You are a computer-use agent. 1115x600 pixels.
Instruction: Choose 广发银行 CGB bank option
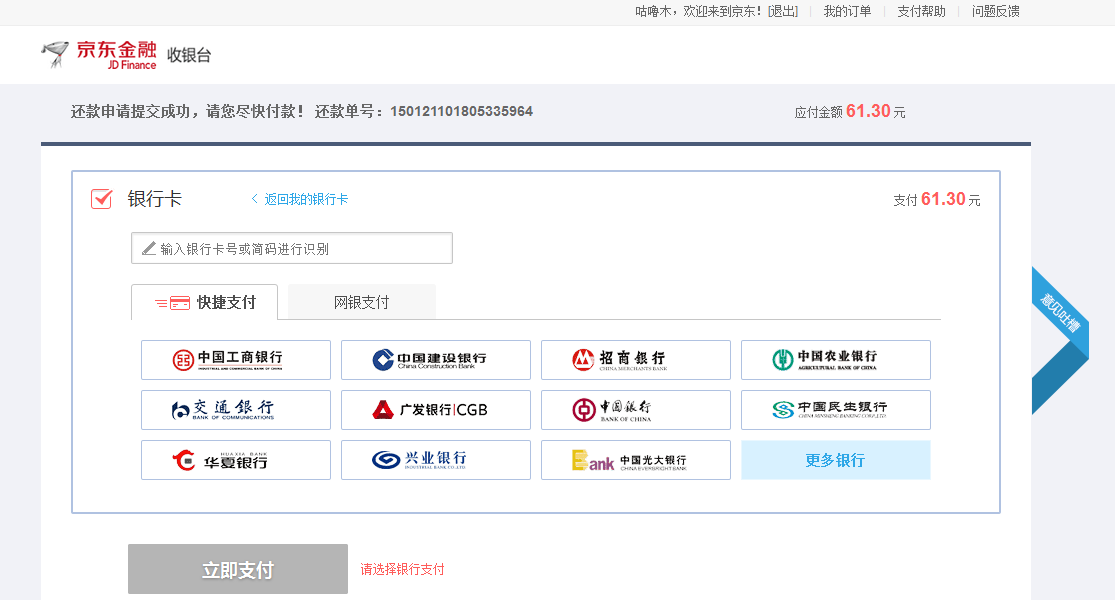(435, 409)
